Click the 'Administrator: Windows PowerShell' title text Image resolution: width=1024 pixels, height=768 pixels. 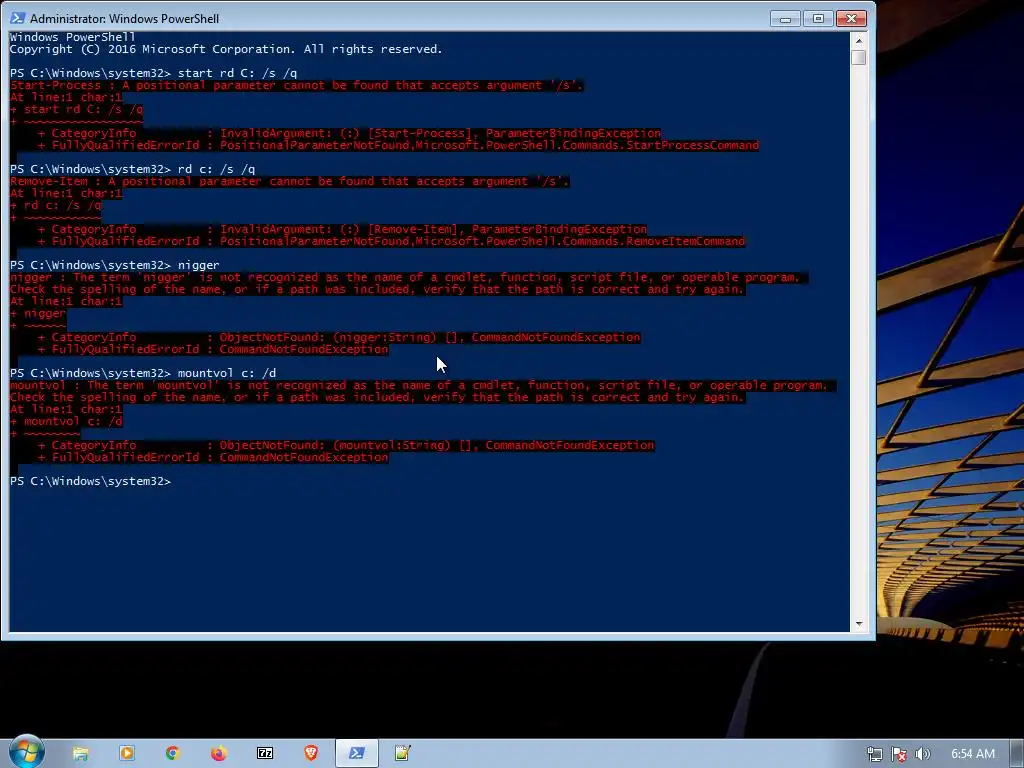pyautogui.click(x=124, y=18)
